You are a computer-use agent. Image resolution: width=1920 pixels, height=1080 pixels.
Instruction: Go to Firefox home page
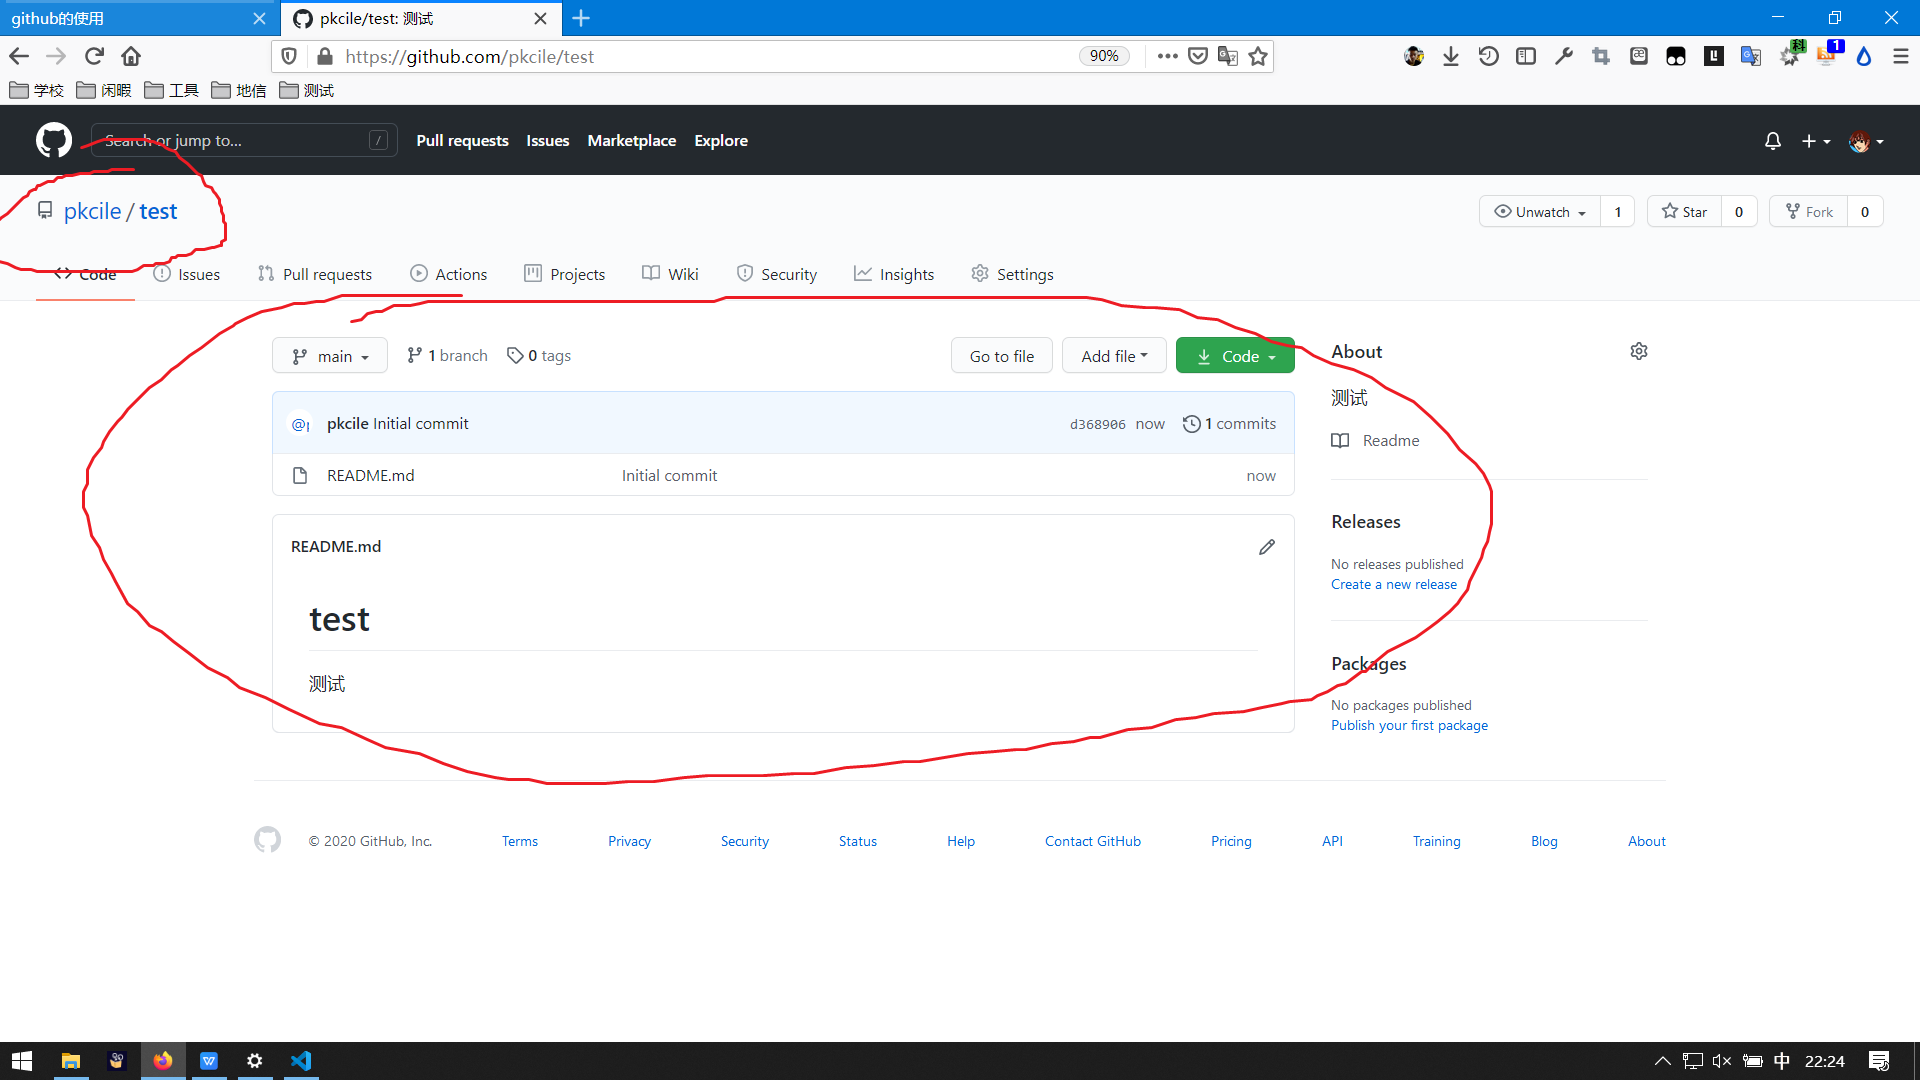click(x=131, y=56)
